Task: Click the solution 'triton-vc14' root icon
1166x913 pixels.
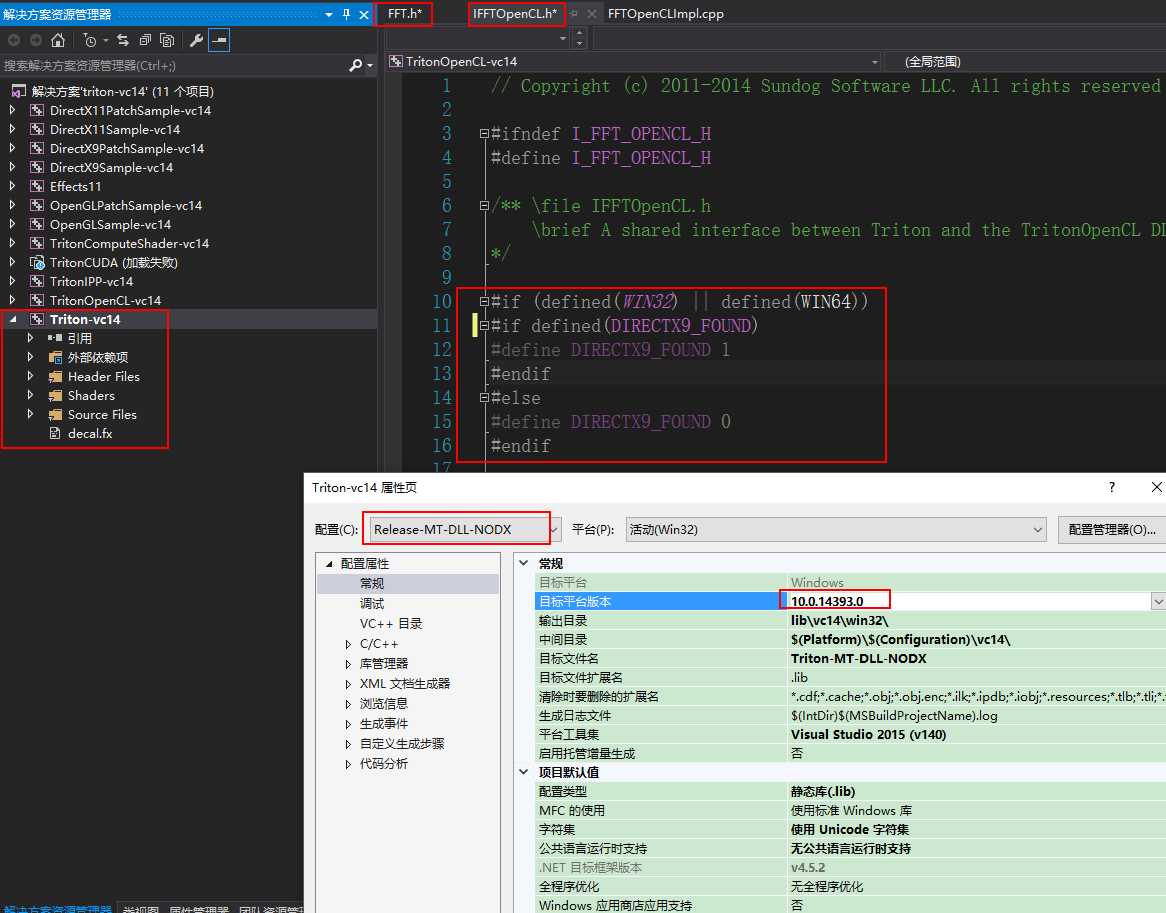Action: point(19,91)
